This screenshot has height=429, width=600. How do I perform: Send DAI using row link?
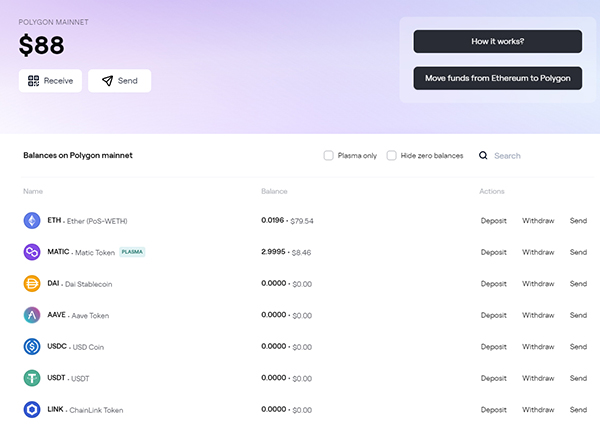click(x=578, y=284)
